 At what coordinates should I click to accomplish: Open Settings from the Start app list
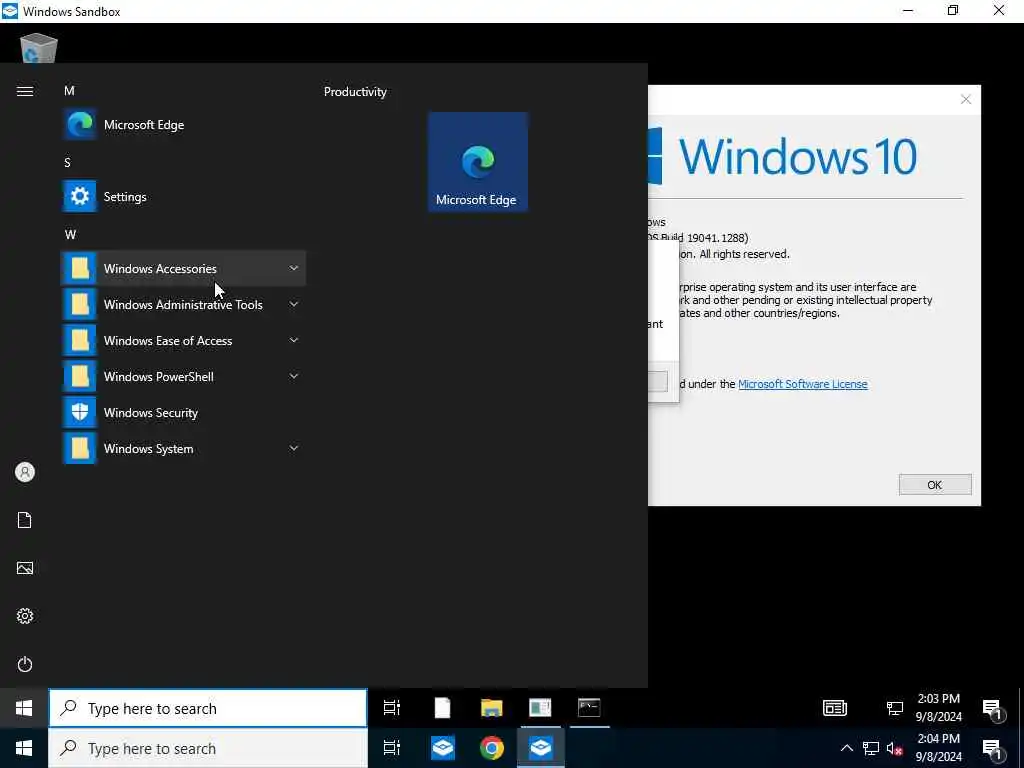(183, 196)
